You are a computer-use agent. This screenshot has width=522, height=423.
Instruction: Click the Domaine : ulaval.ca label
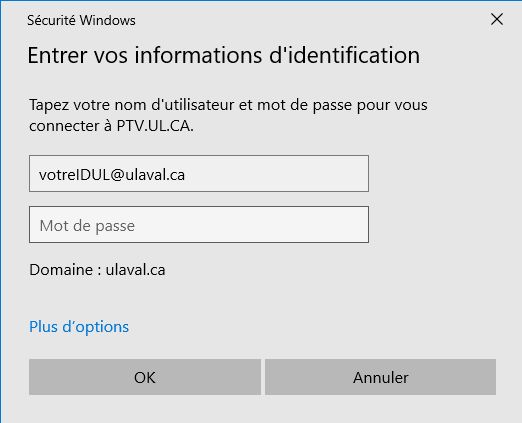tap(97, 270)
